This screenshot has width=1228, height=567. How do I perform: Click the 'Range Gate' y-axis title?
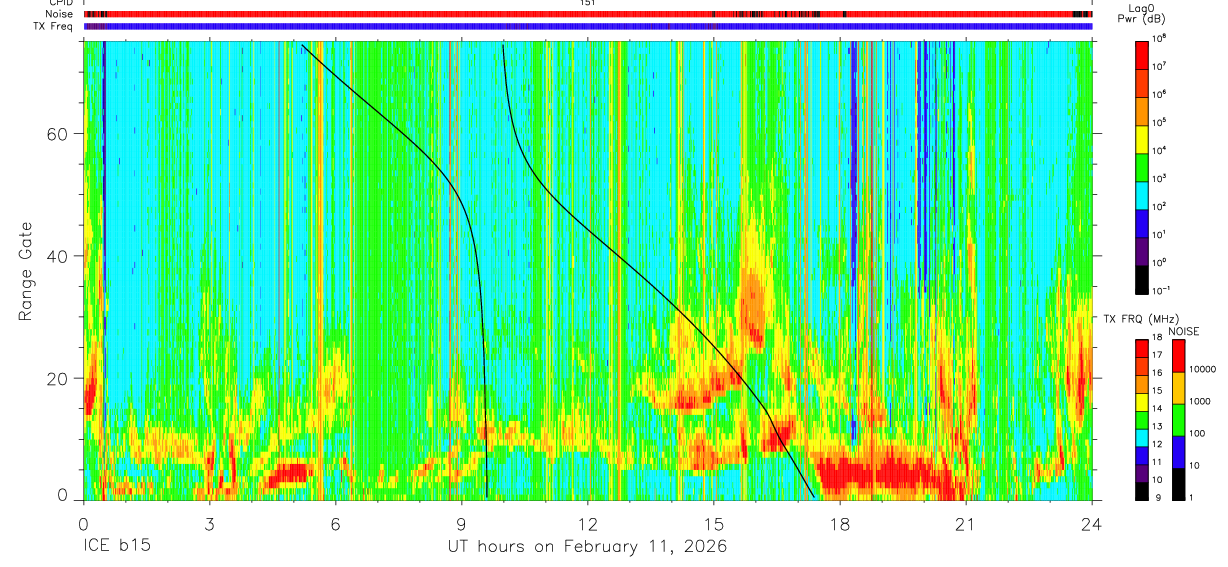26,270
